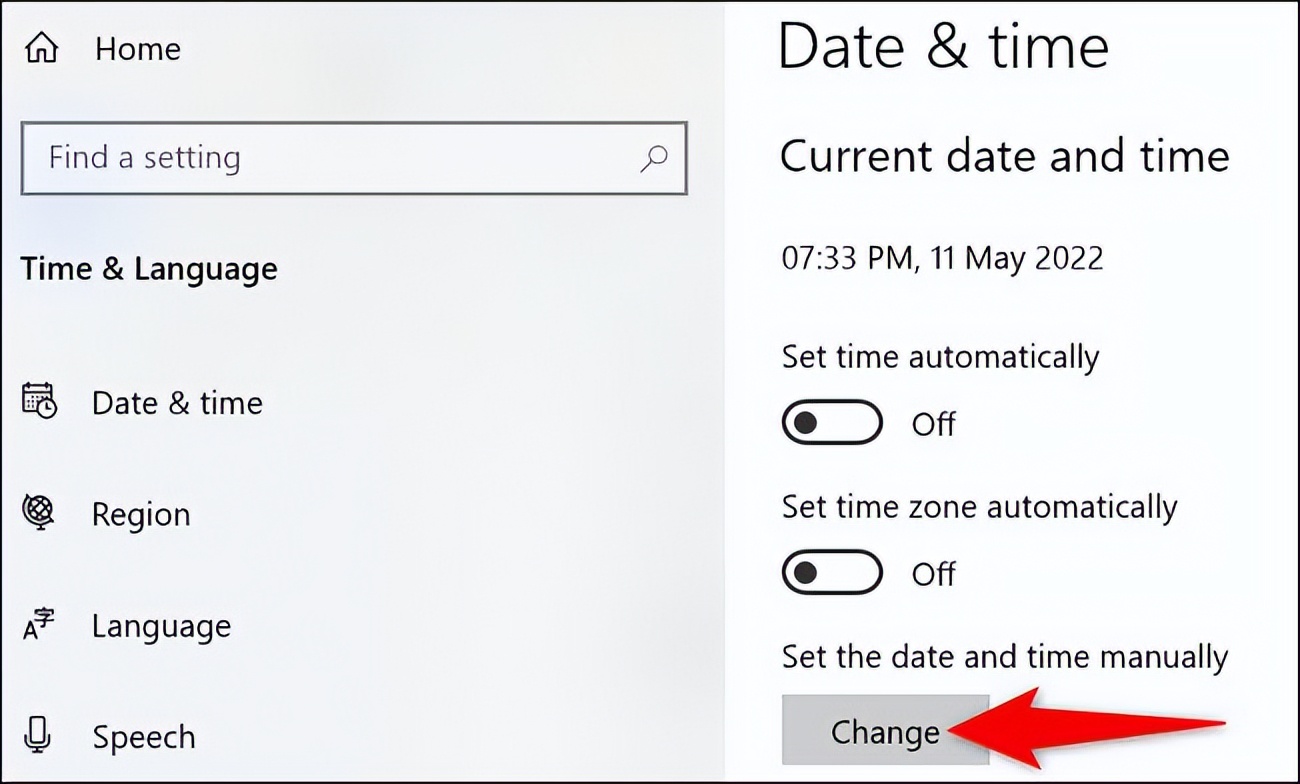Open the Speech settings section
This screenshot has height=784, width=1300.
coord(144,737)
